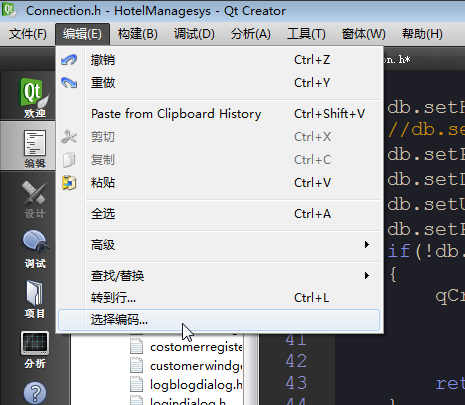Expand the 高级 Advanced submenu
465x405 pixels.
219,245
